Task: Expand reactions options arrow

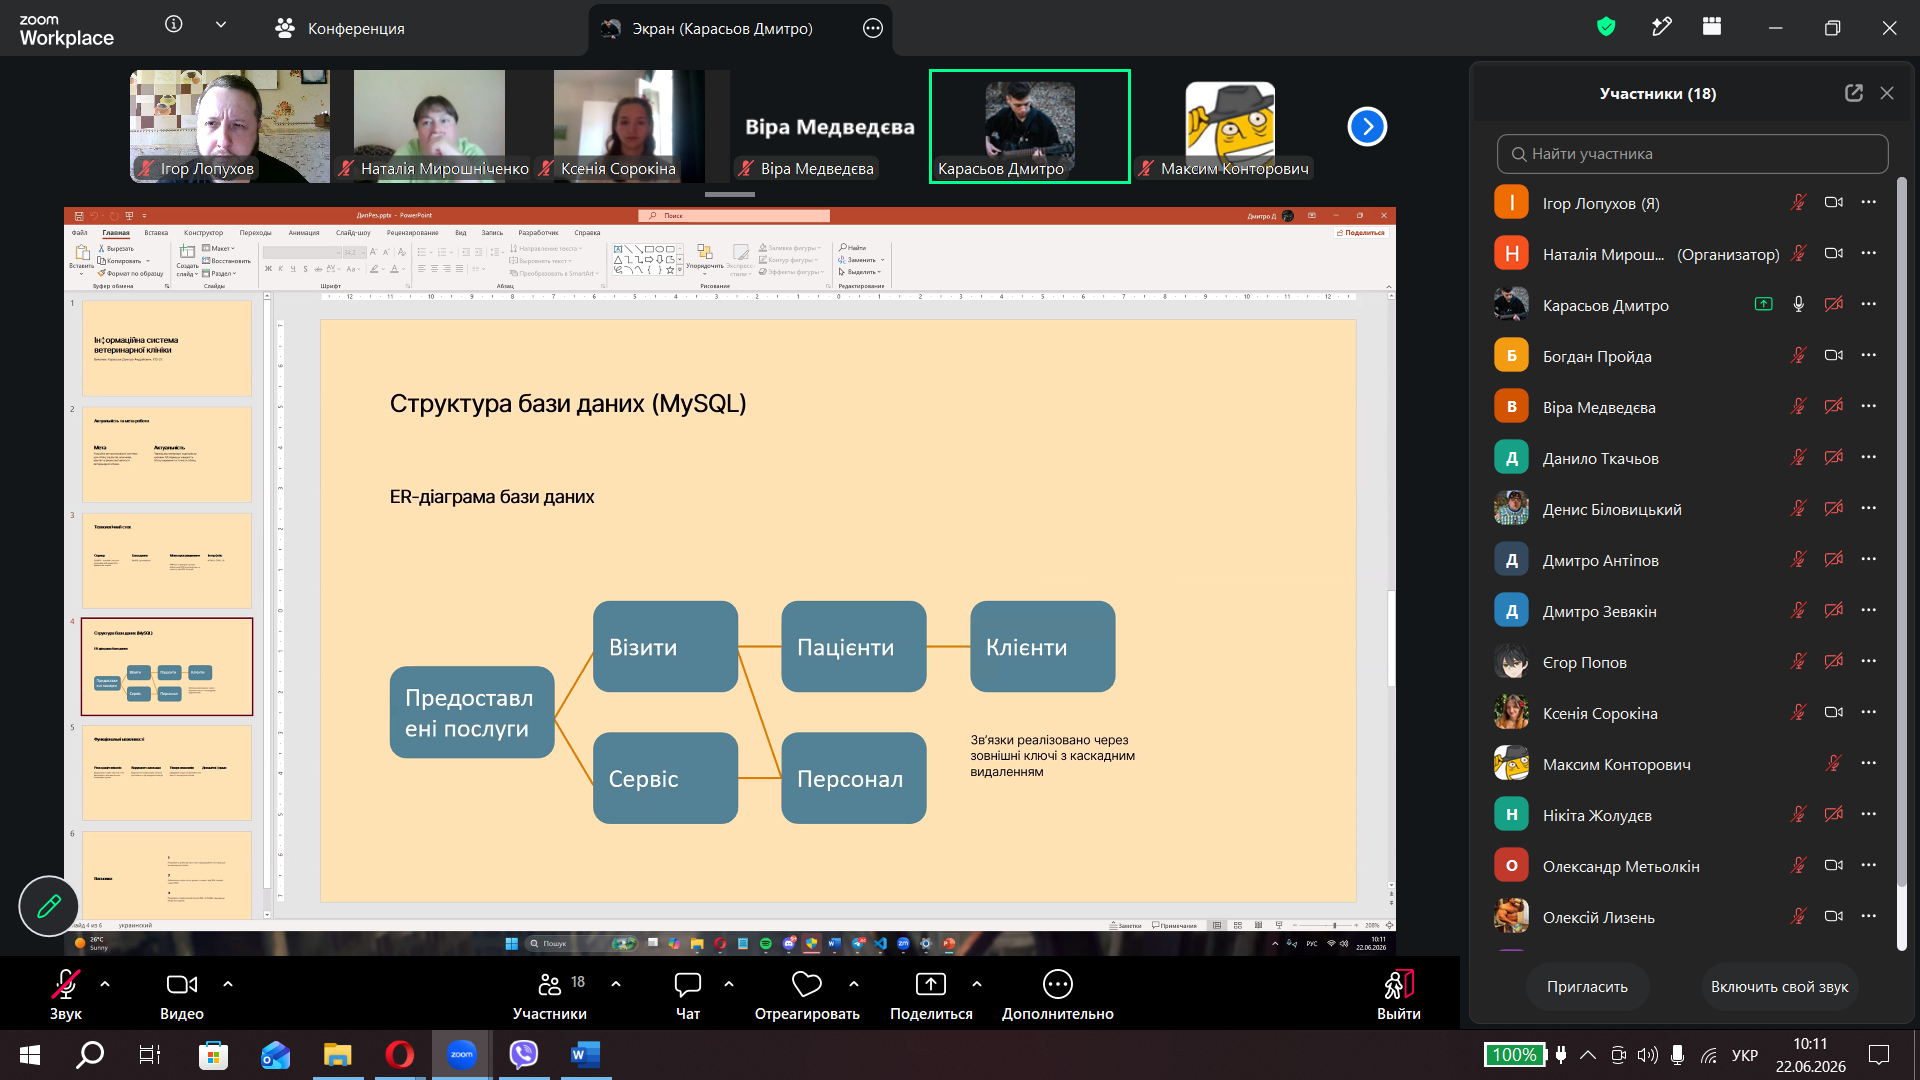Action: coord(854,985)
